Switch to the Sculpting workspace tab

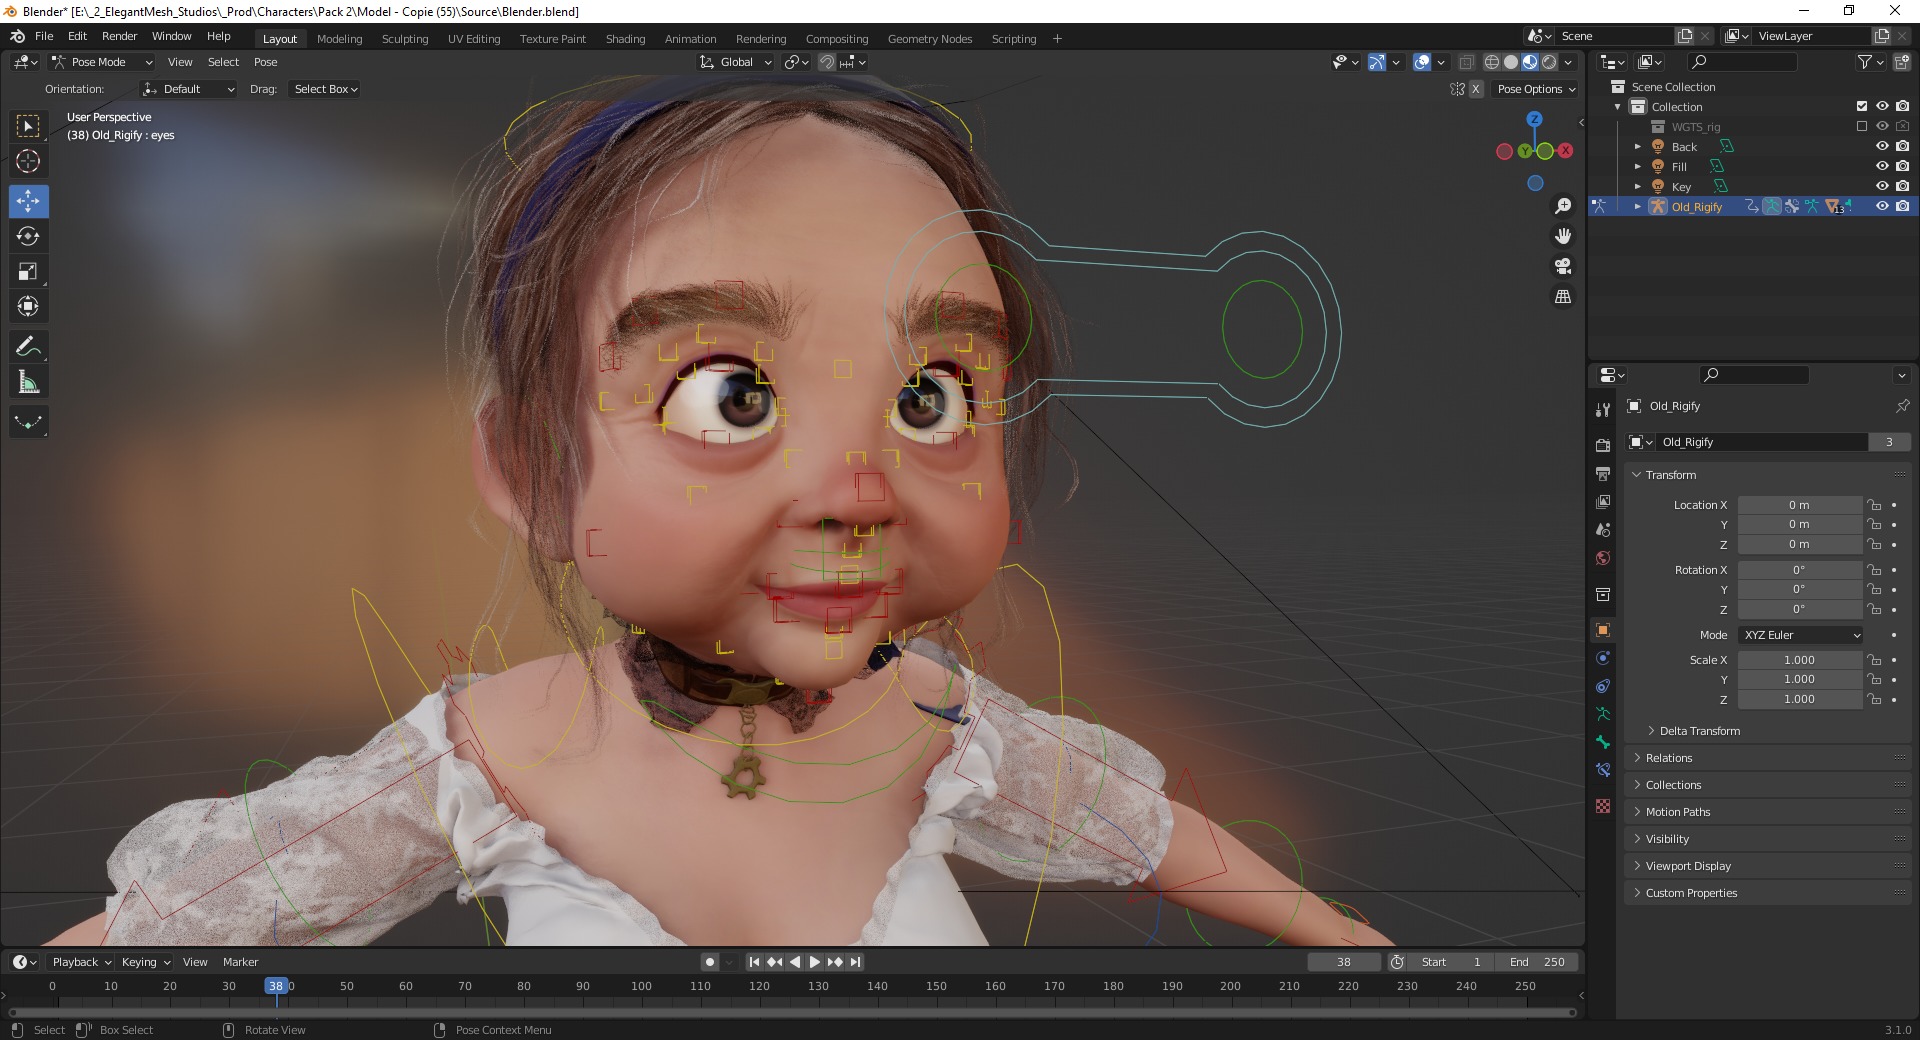[x=405, y=39]
